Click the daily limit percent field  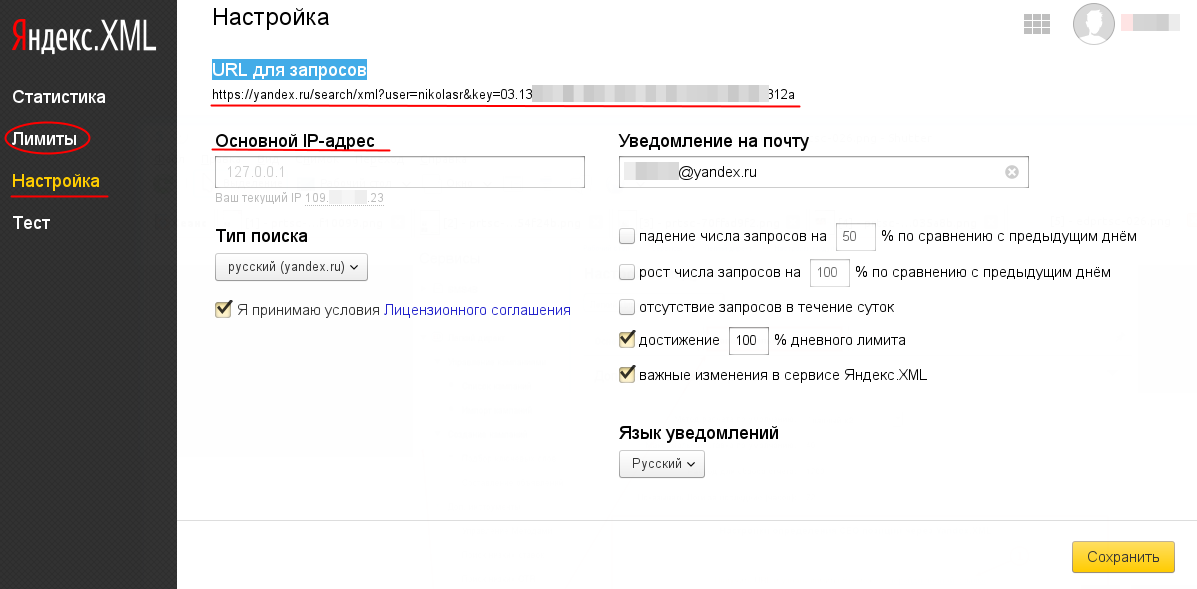748,340
